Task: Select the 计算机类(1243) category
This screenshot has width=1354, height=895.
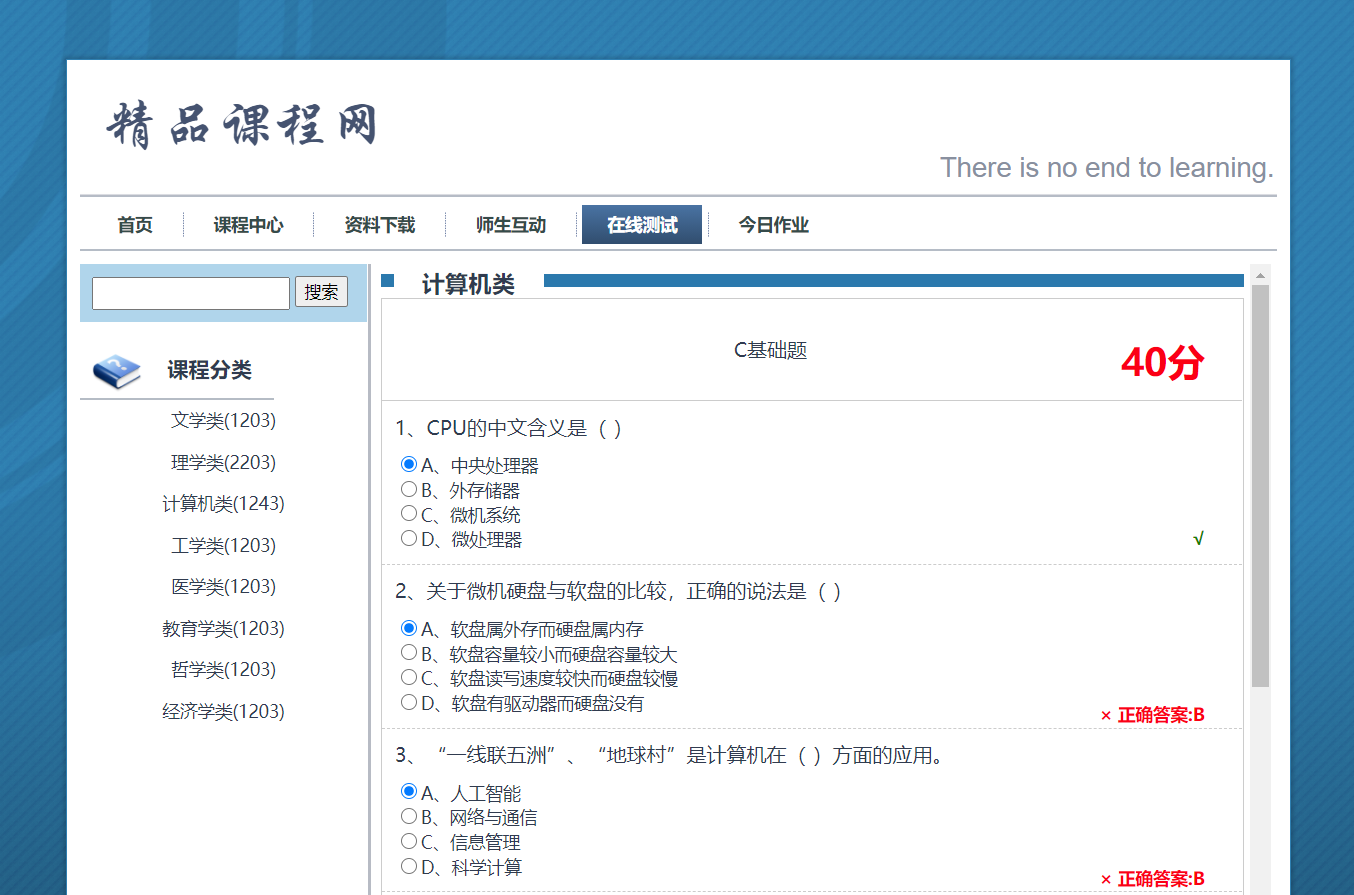Action: [223, 503]
